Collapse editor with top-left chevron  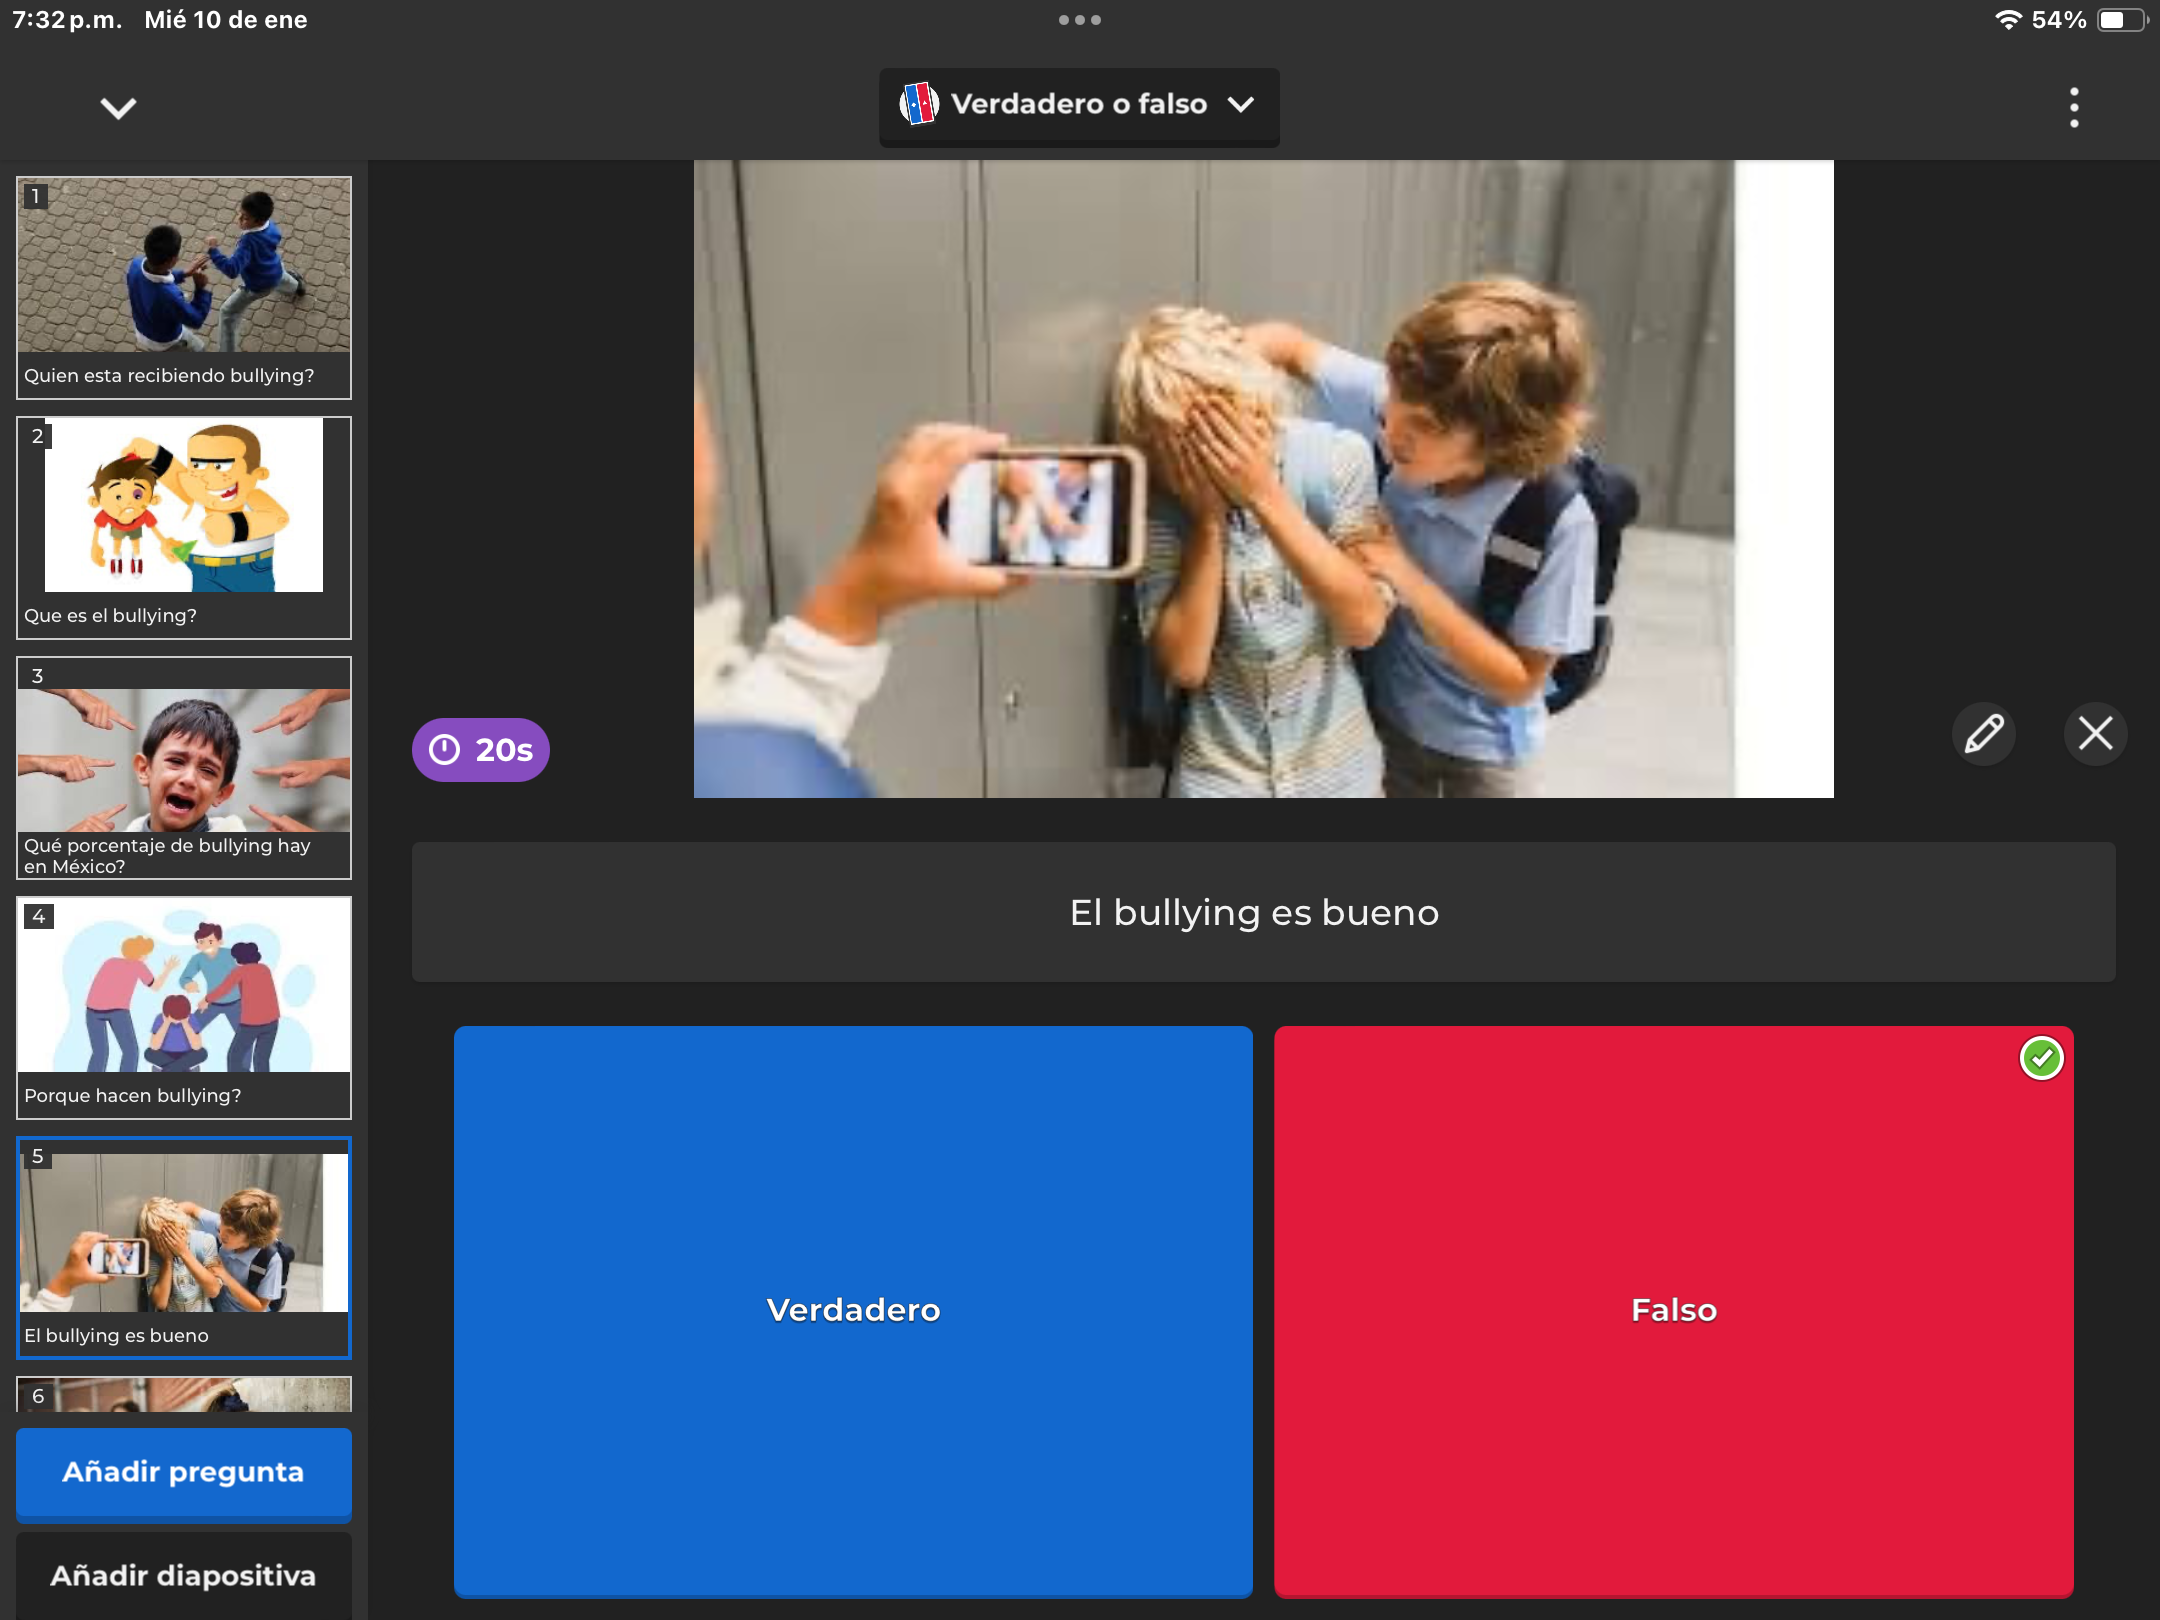(x=118, y=107)
